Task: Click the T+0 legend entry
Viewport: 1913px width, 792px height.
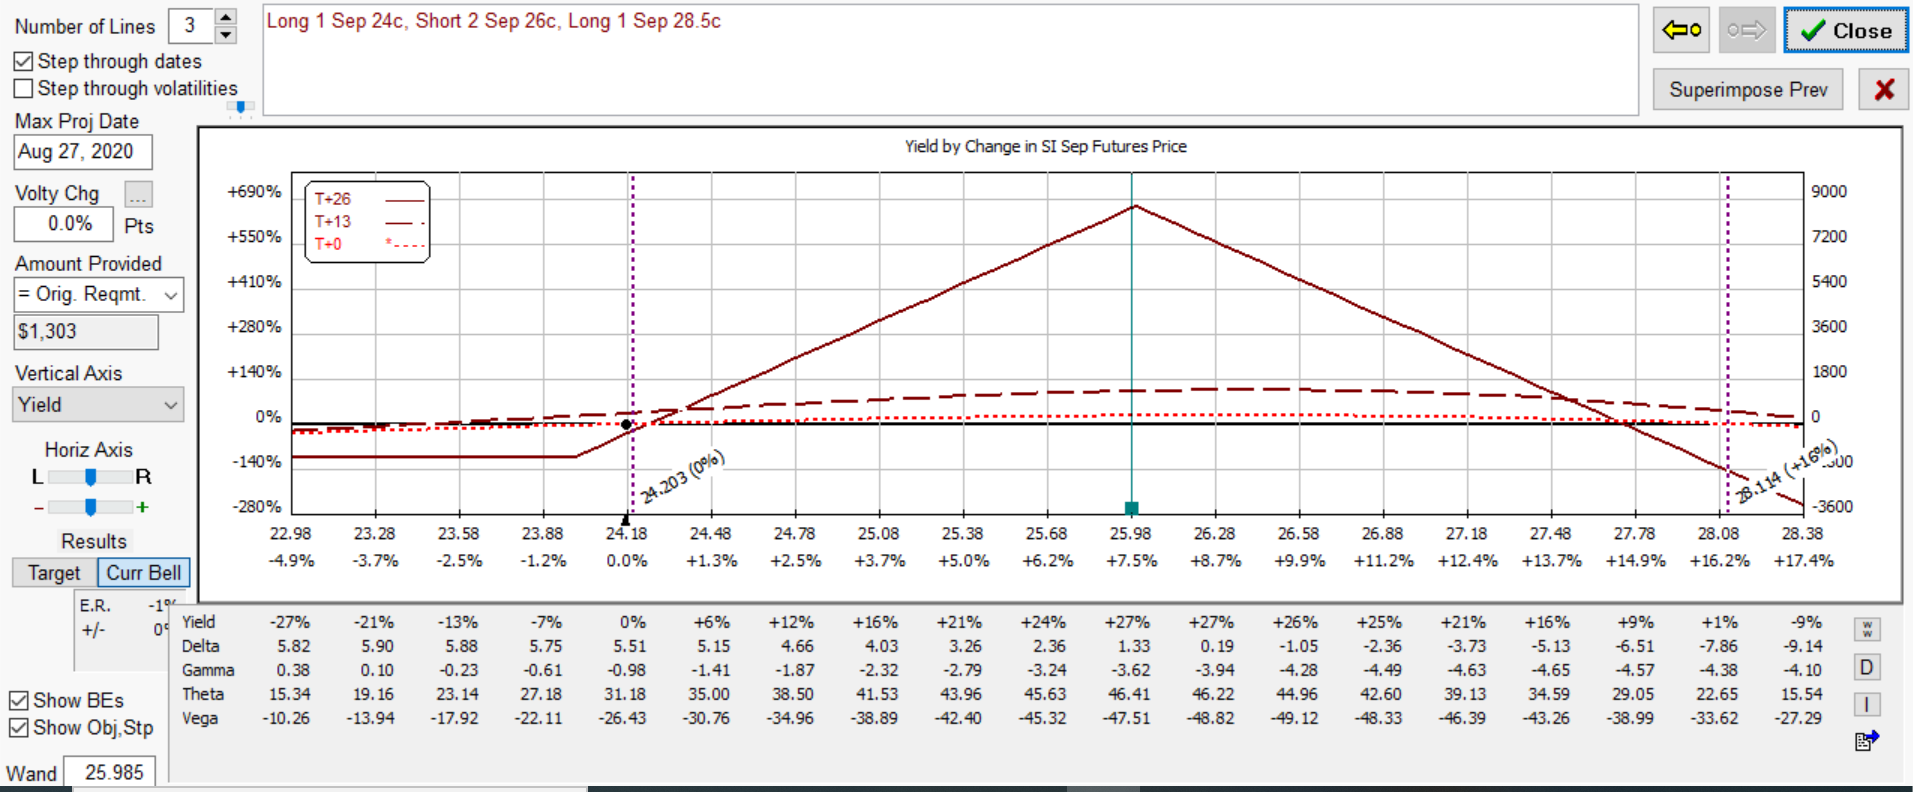Action: 368,244
